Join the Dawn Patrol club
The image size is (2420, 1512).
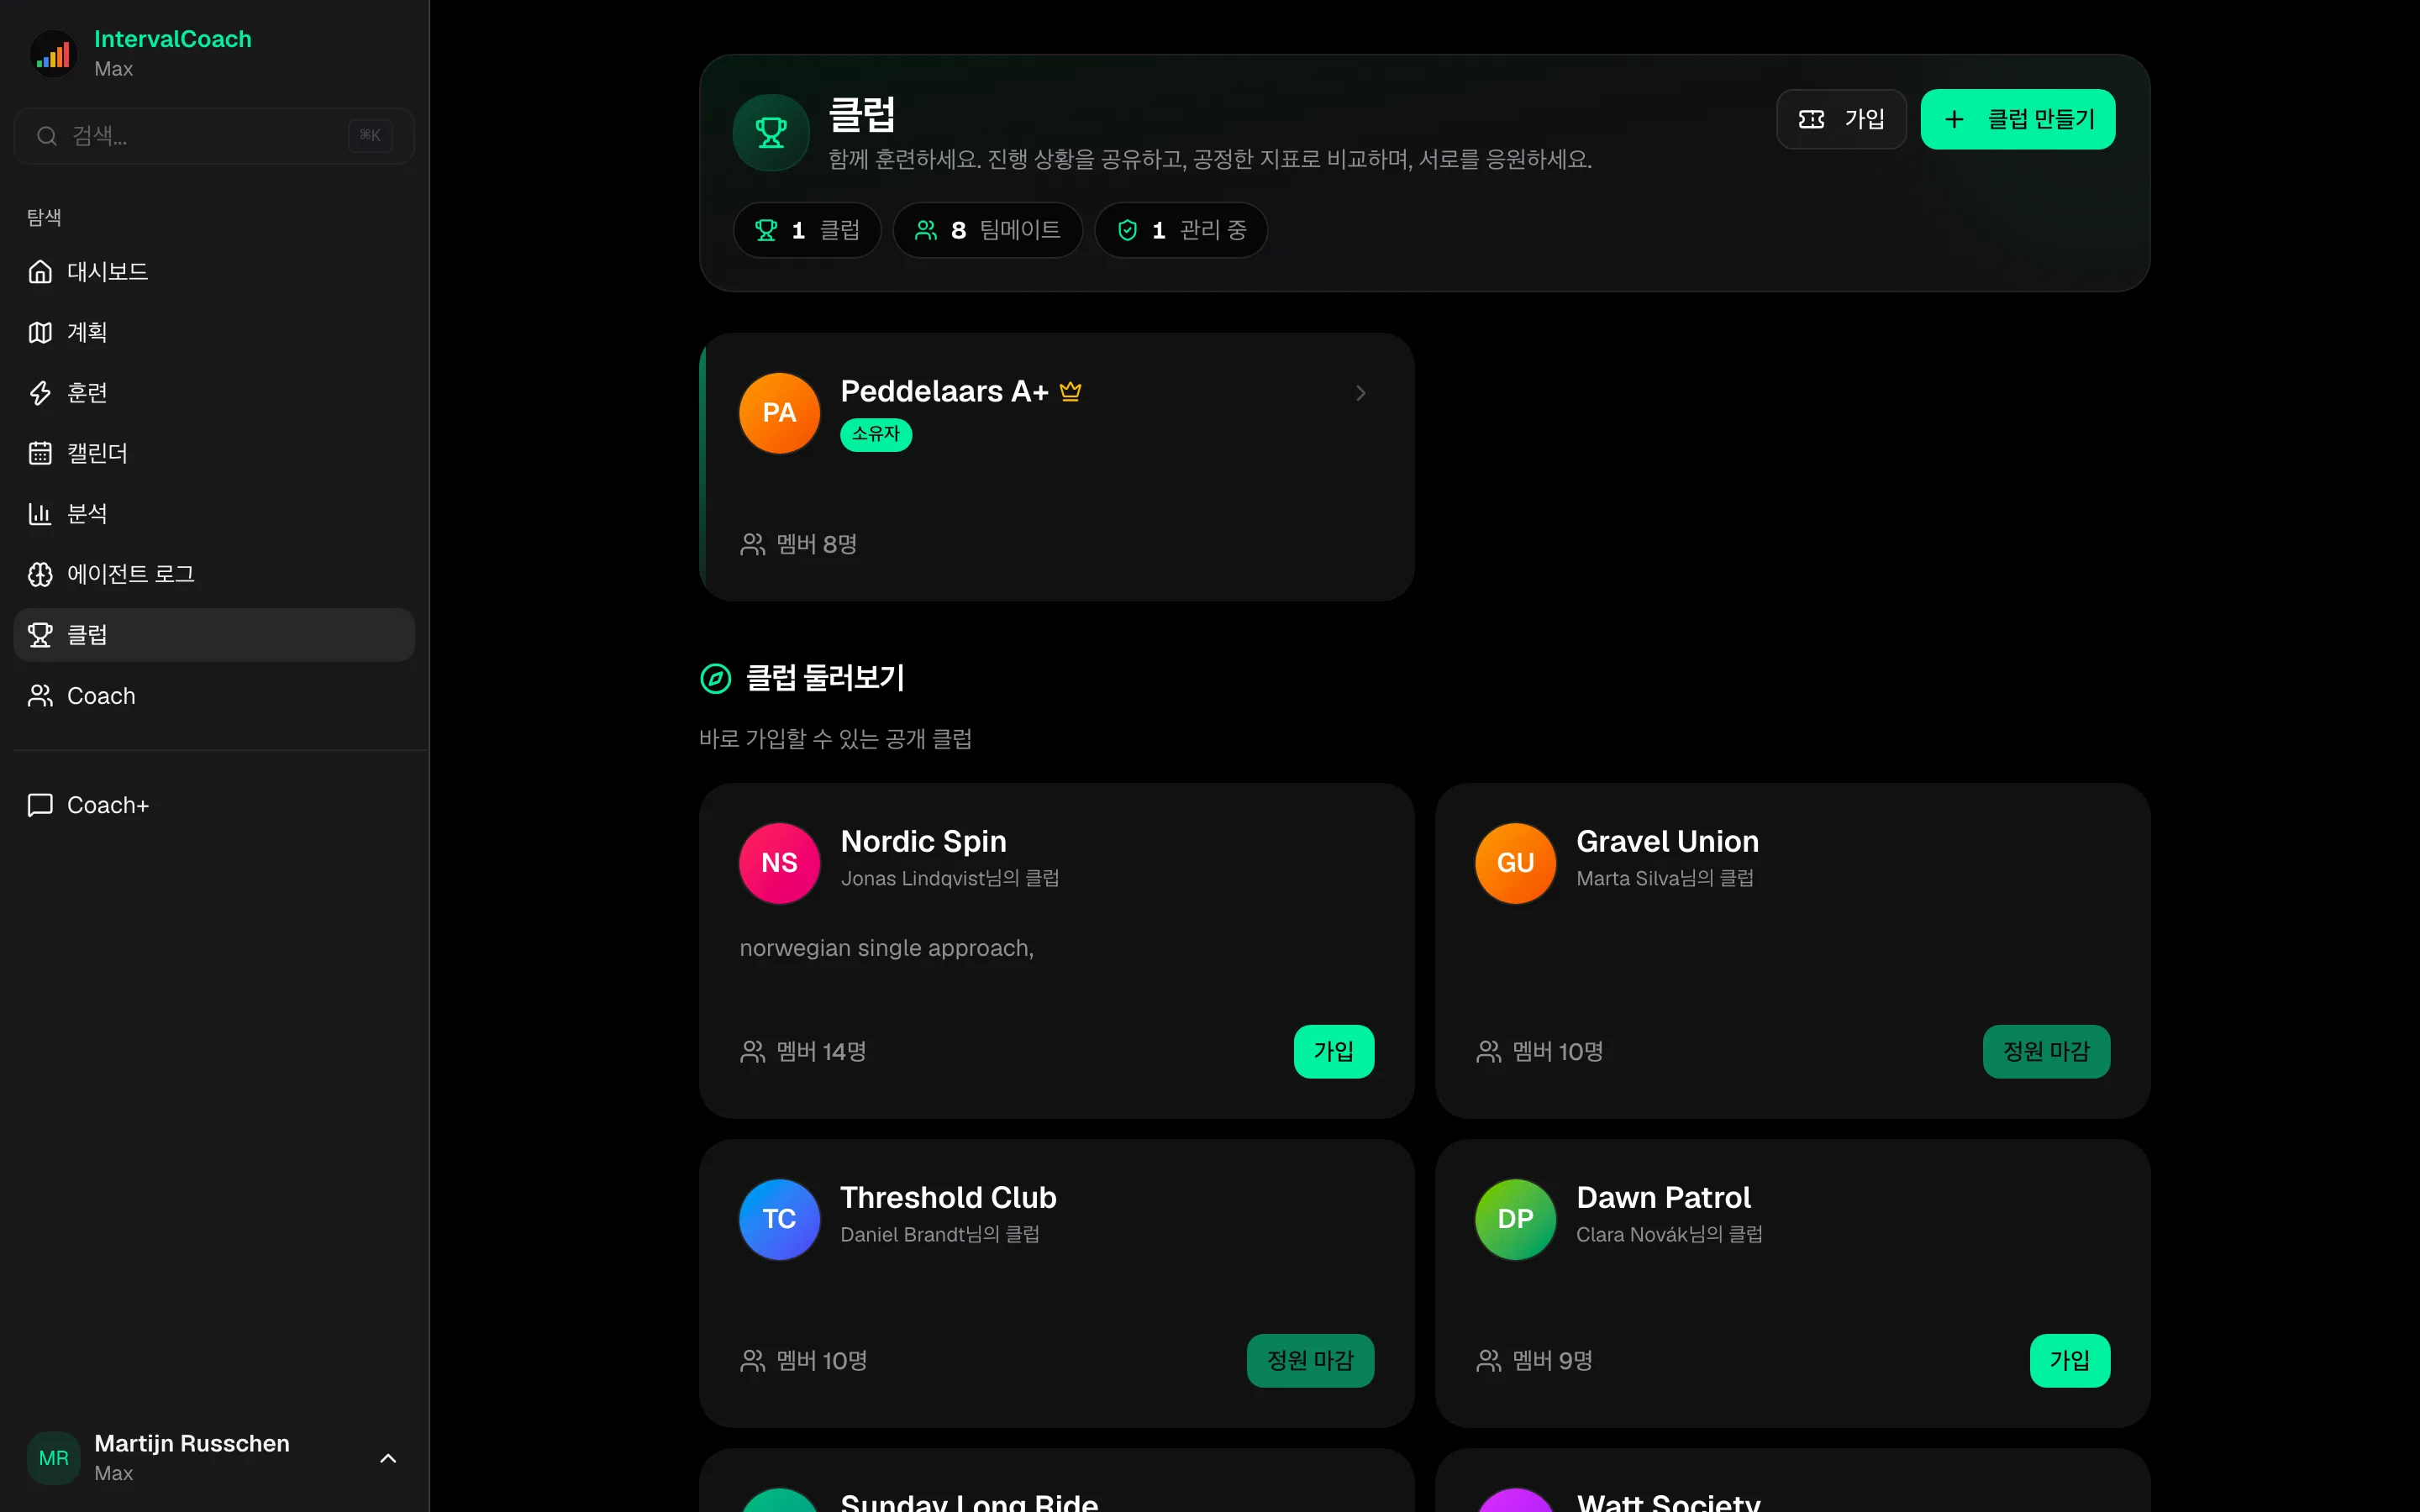pos(2069,1361)
